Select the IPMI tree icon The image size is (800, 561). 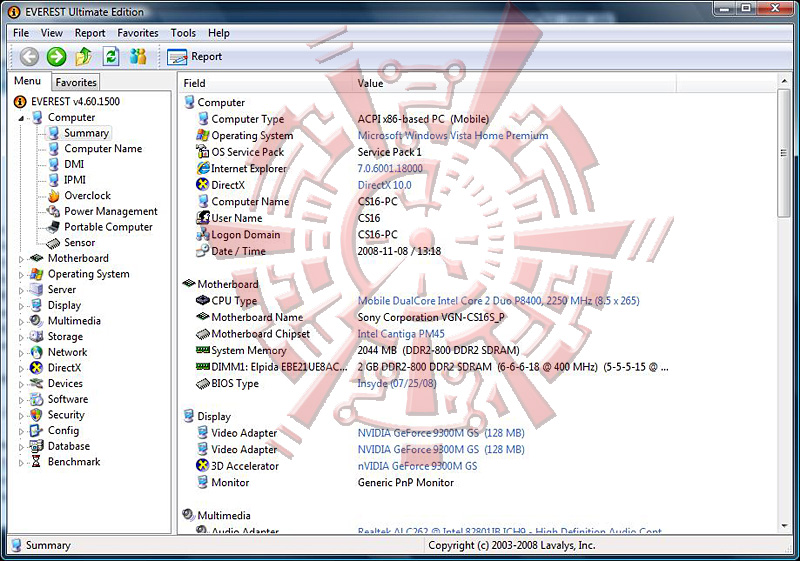pyautogui.click(x=53, y=180)
